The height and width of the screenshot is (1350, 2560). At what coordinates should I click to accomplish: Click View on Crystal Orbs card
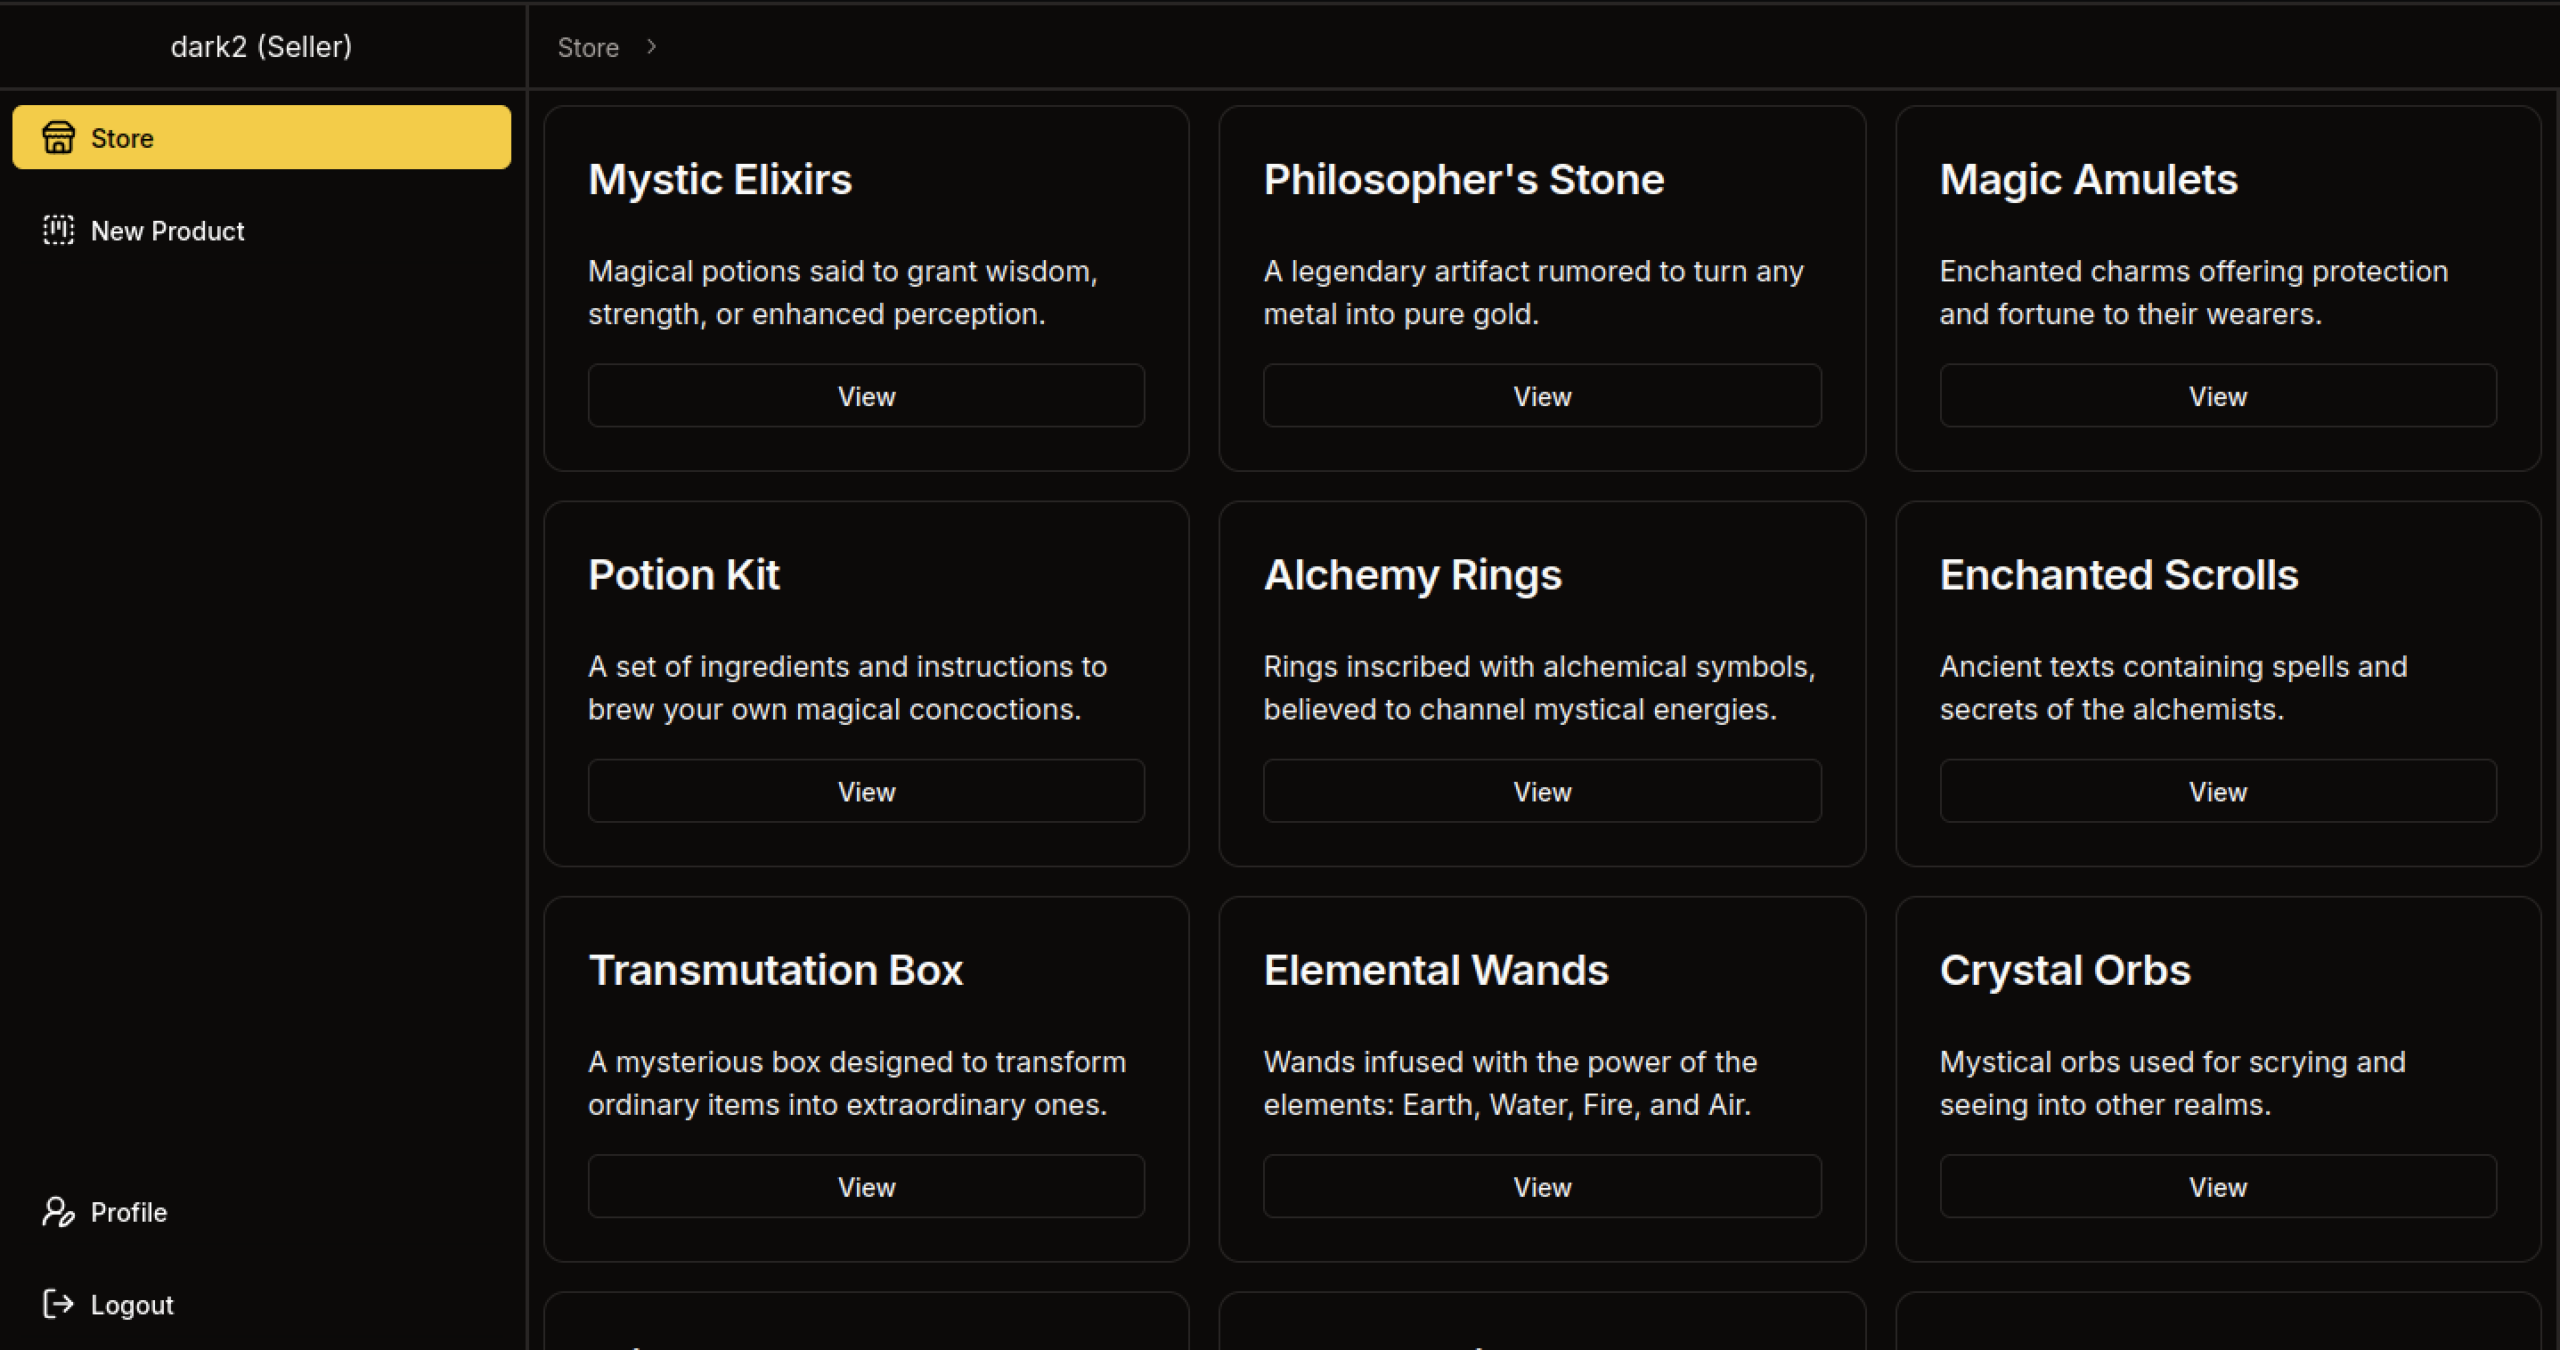pyautogui.click(x=2217, y=1187)
